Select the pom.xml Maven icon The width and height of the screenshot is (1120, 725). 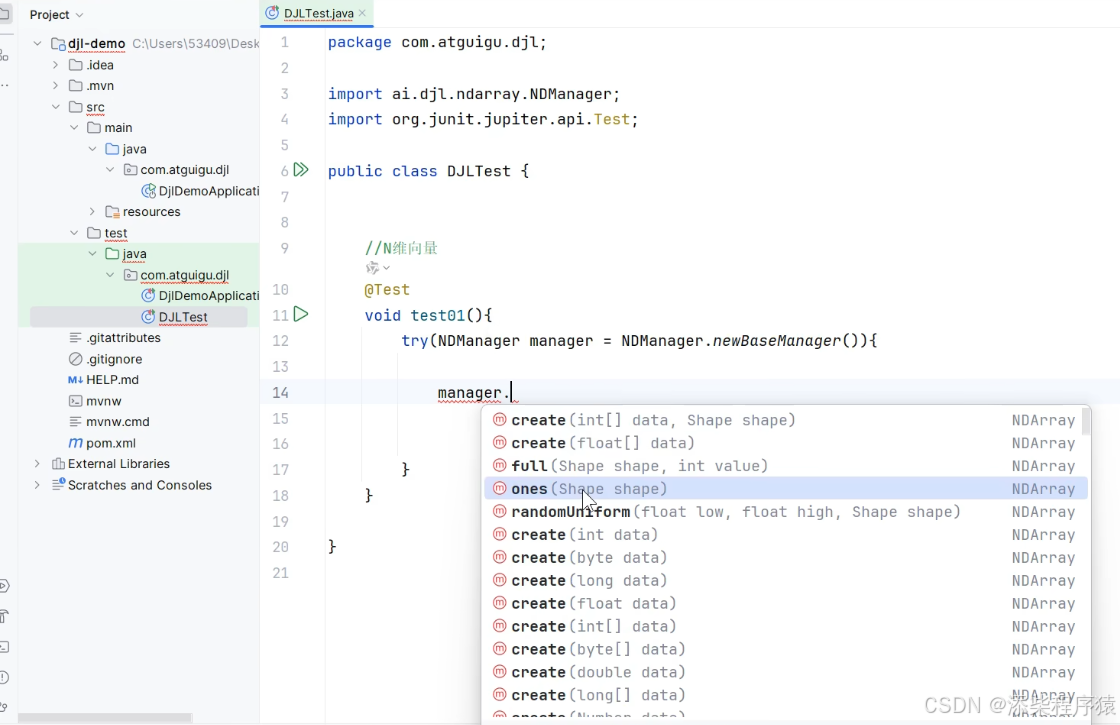coord(75,443)
